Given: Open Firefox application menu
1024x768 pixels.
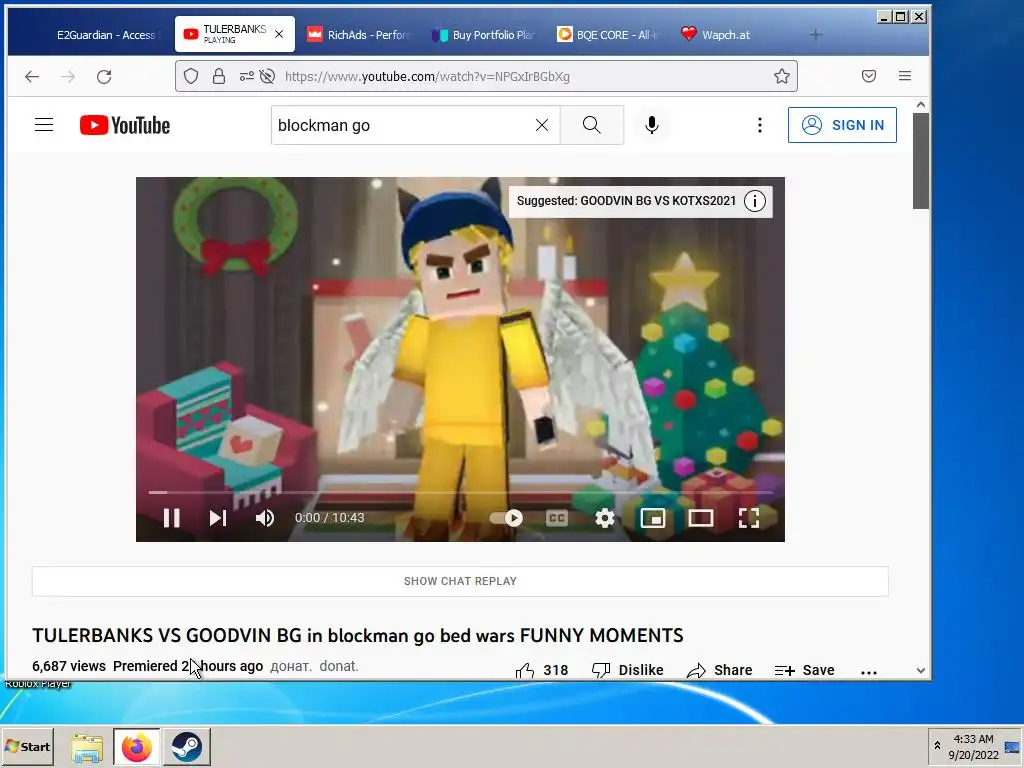Looking at the screenshot, I should click(x=904, y=76).
